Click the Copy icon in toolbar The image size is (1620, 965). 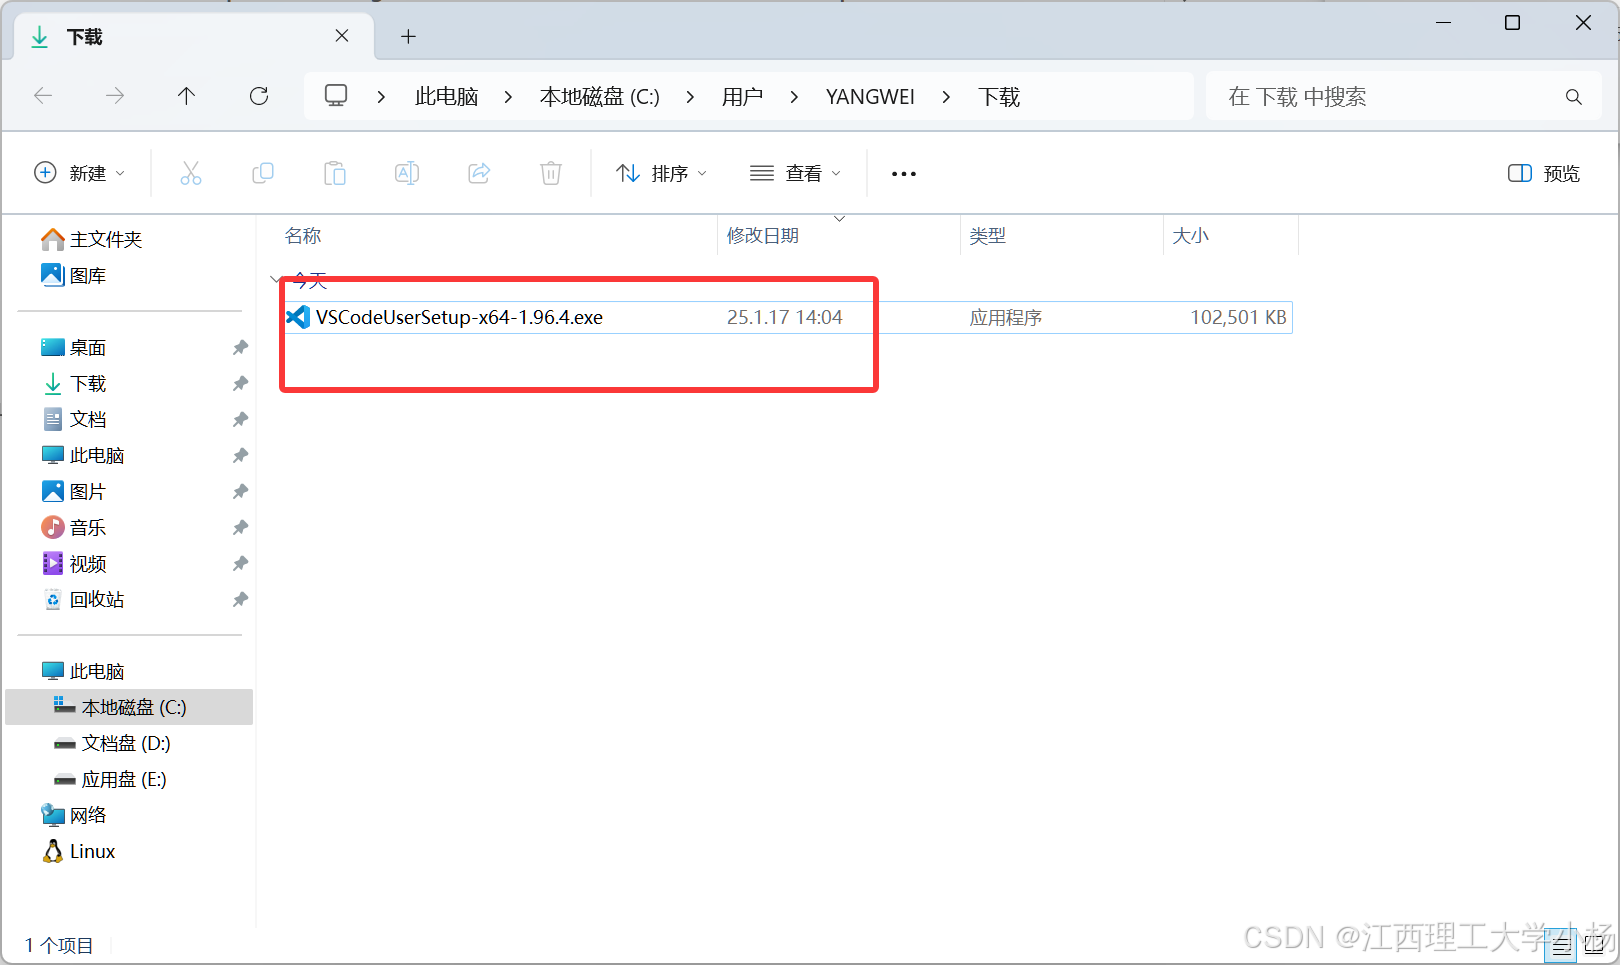[x=262, y=173]
